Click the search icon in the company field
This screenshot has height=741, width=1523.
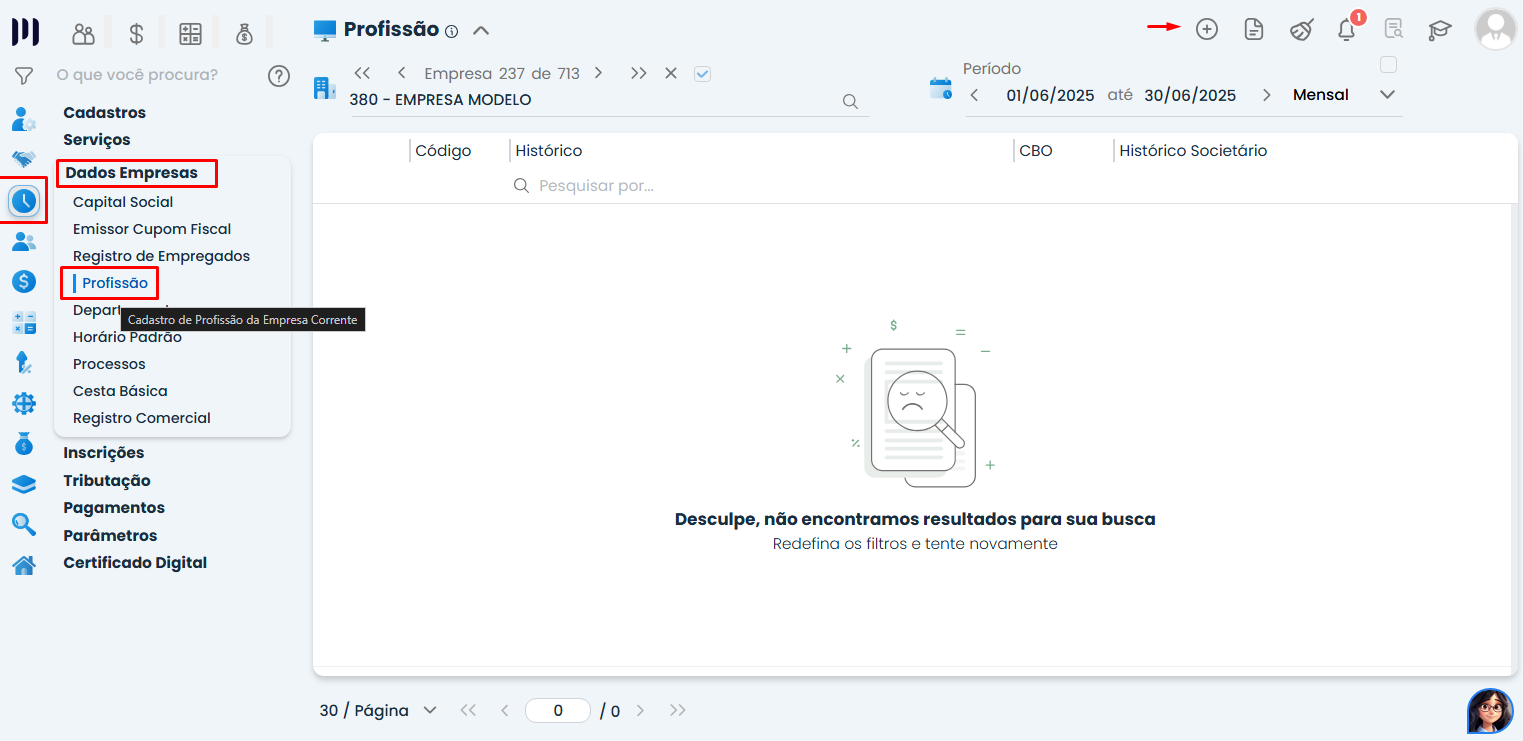point(850,101)
